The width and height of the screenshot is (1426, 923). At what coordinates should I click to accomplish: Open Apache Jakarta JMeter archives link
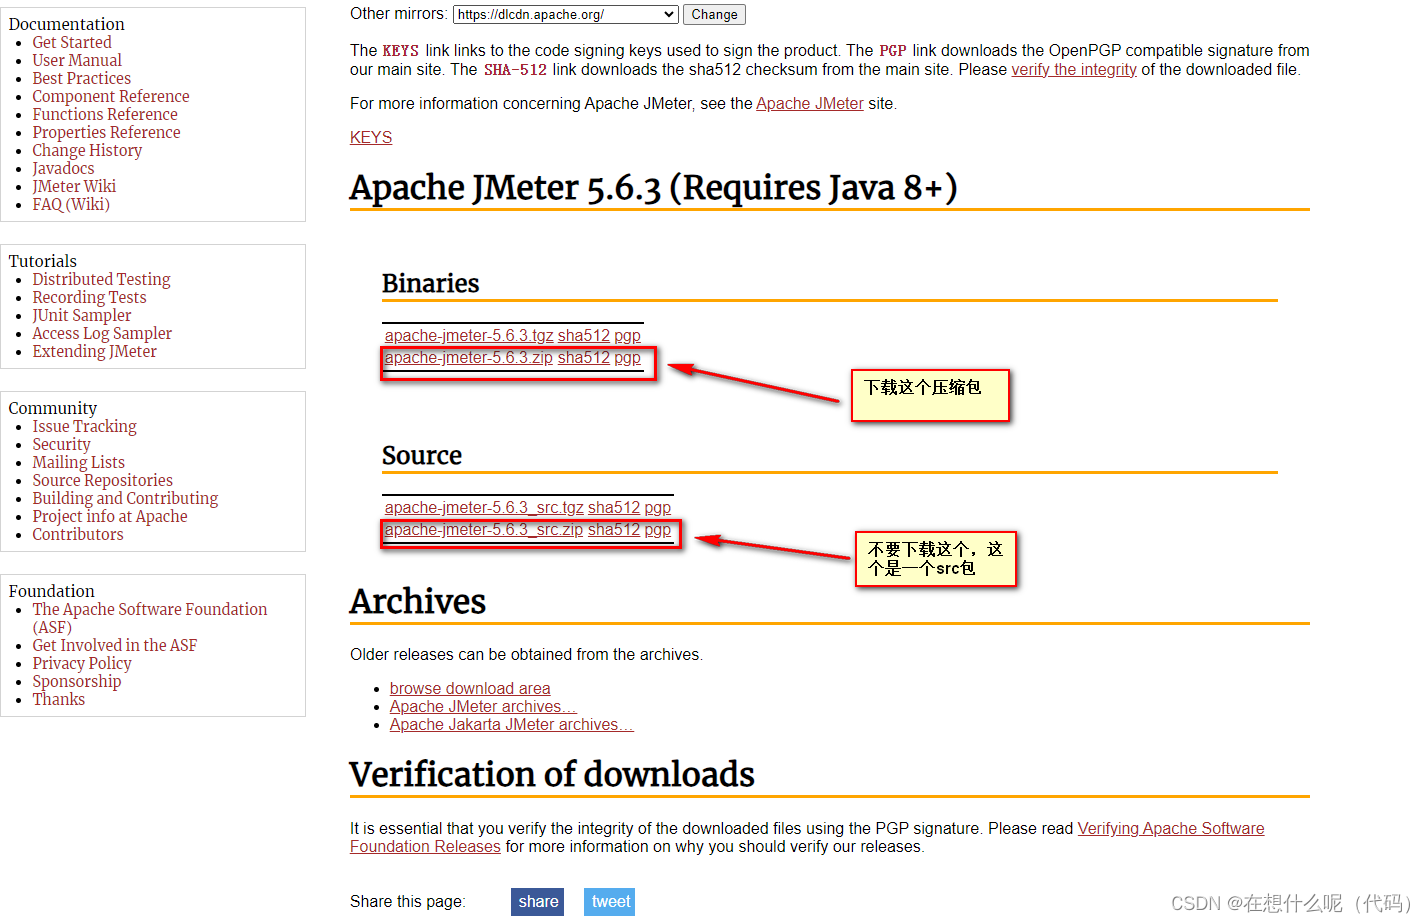[512, 725]
